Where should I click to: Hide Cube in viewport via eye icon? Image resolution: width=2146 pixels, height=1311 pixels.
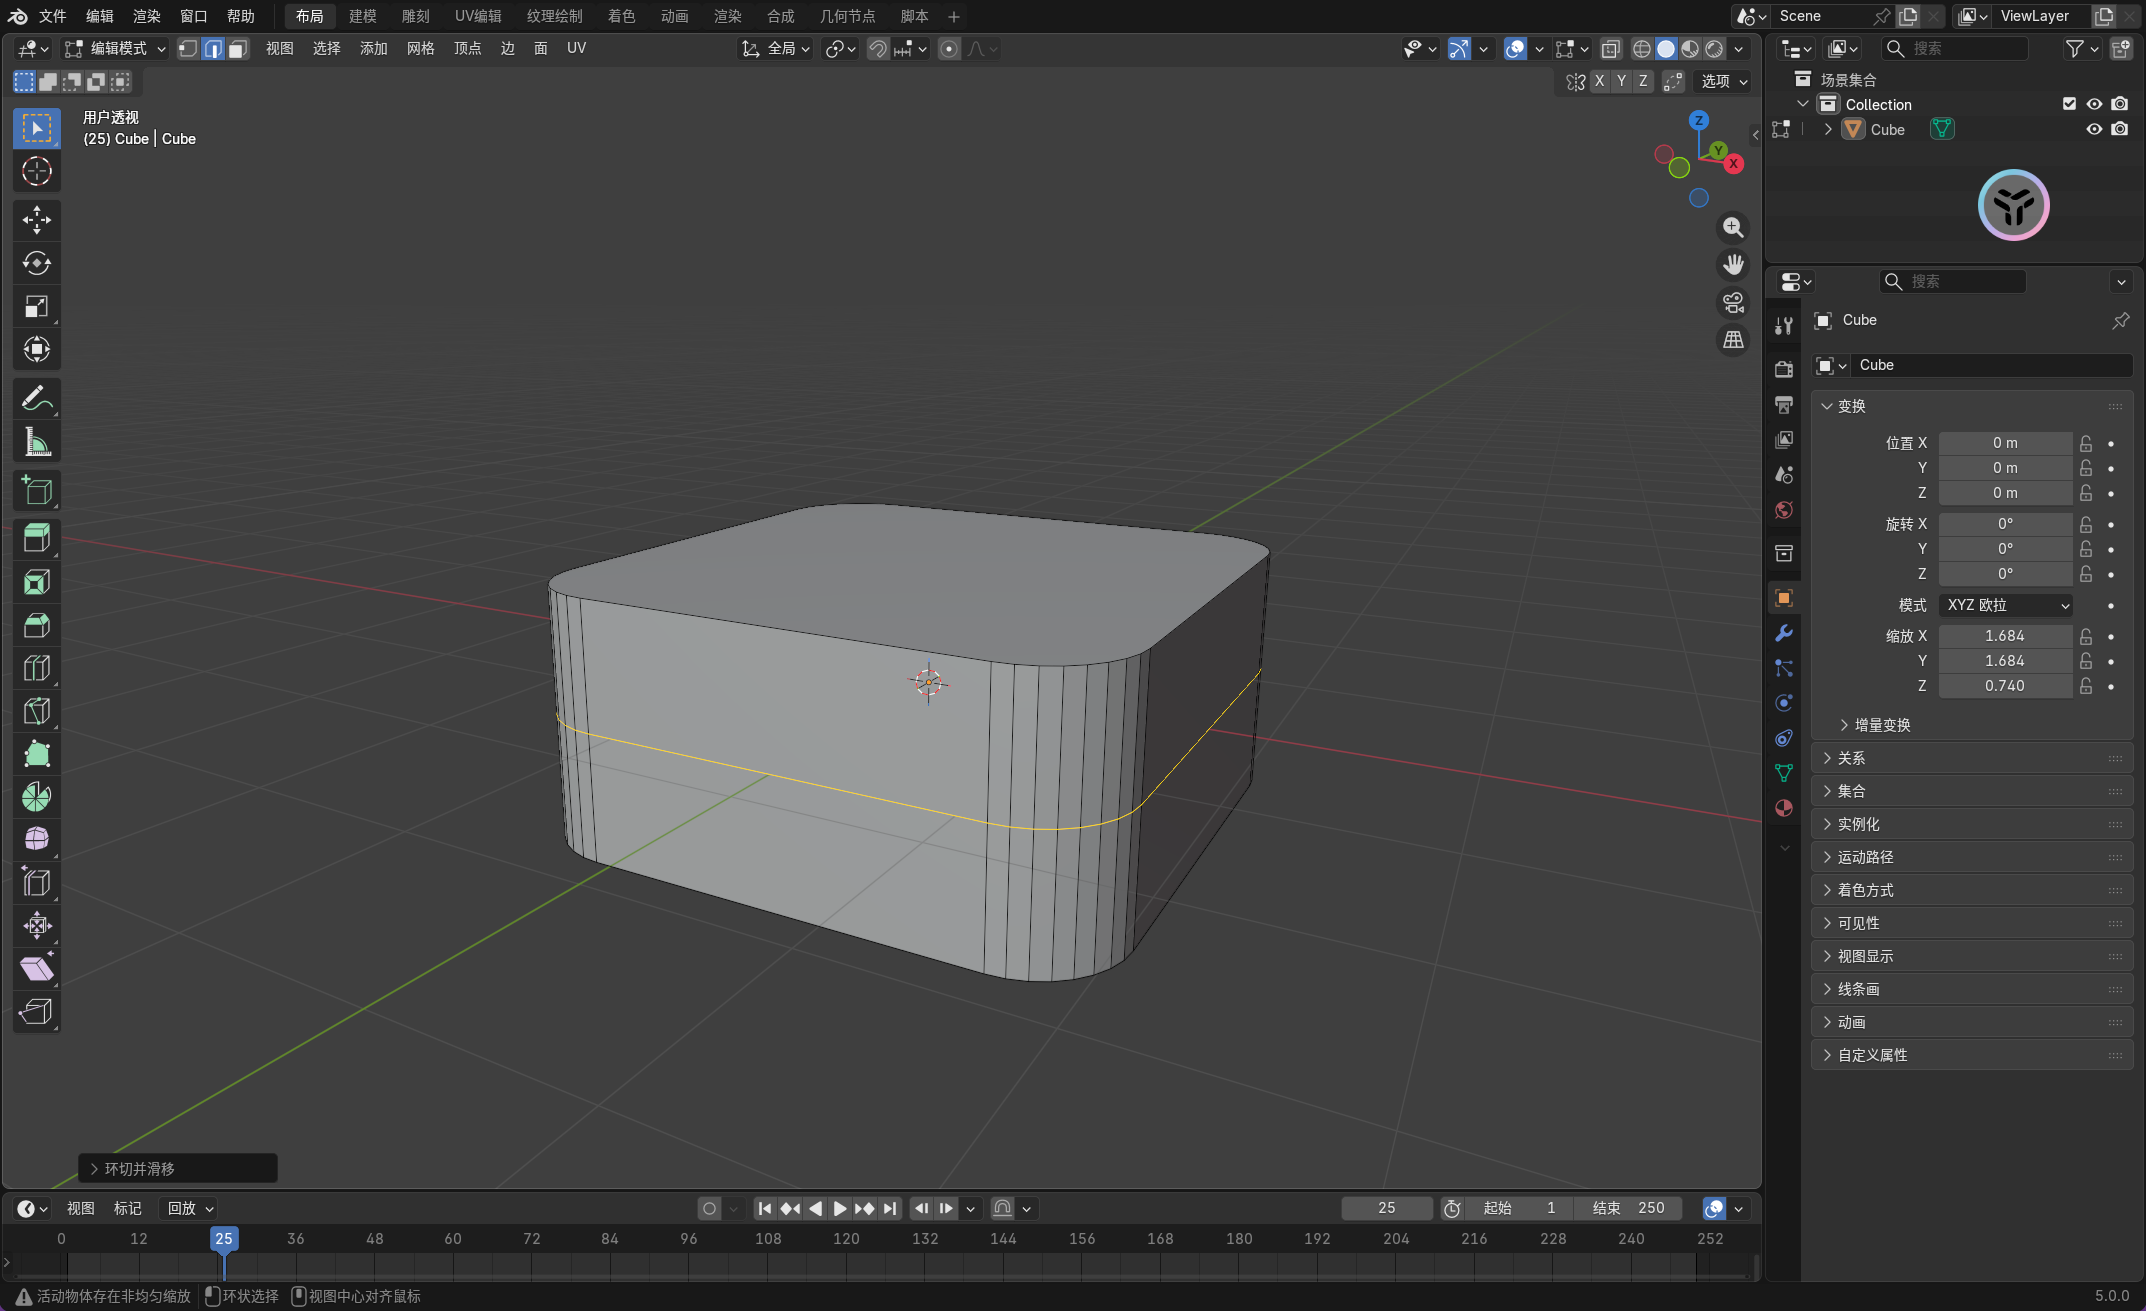click(2094, 129)
